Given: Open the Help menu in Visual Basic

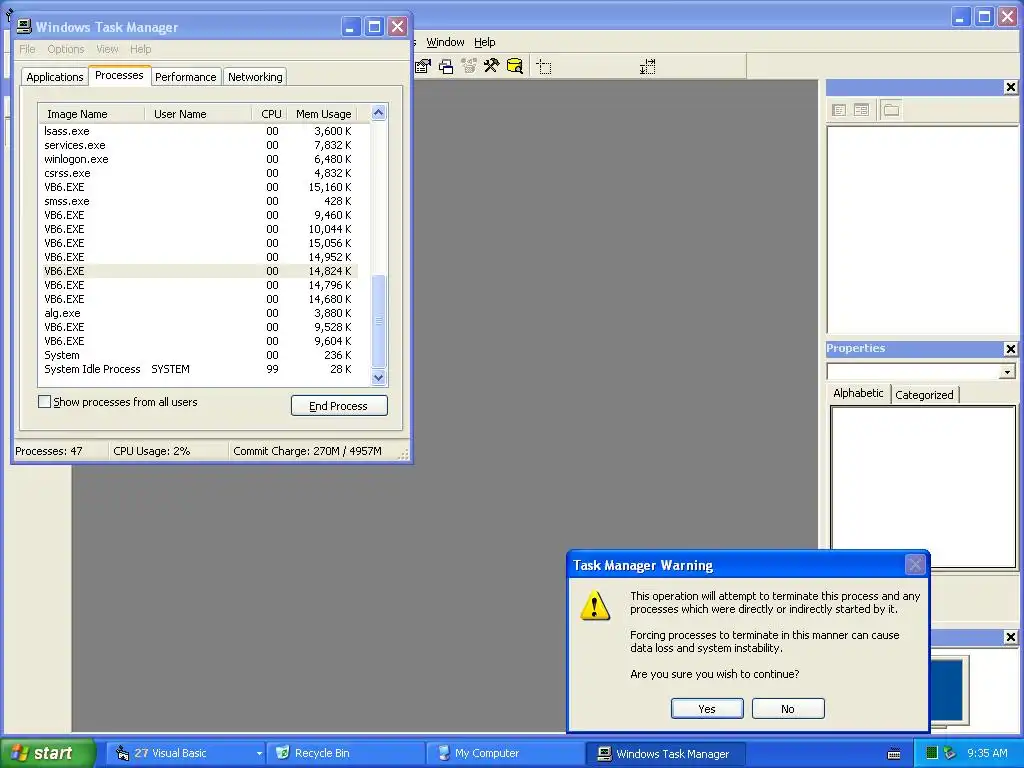Looking at the screenshot, I should point(485,42).
